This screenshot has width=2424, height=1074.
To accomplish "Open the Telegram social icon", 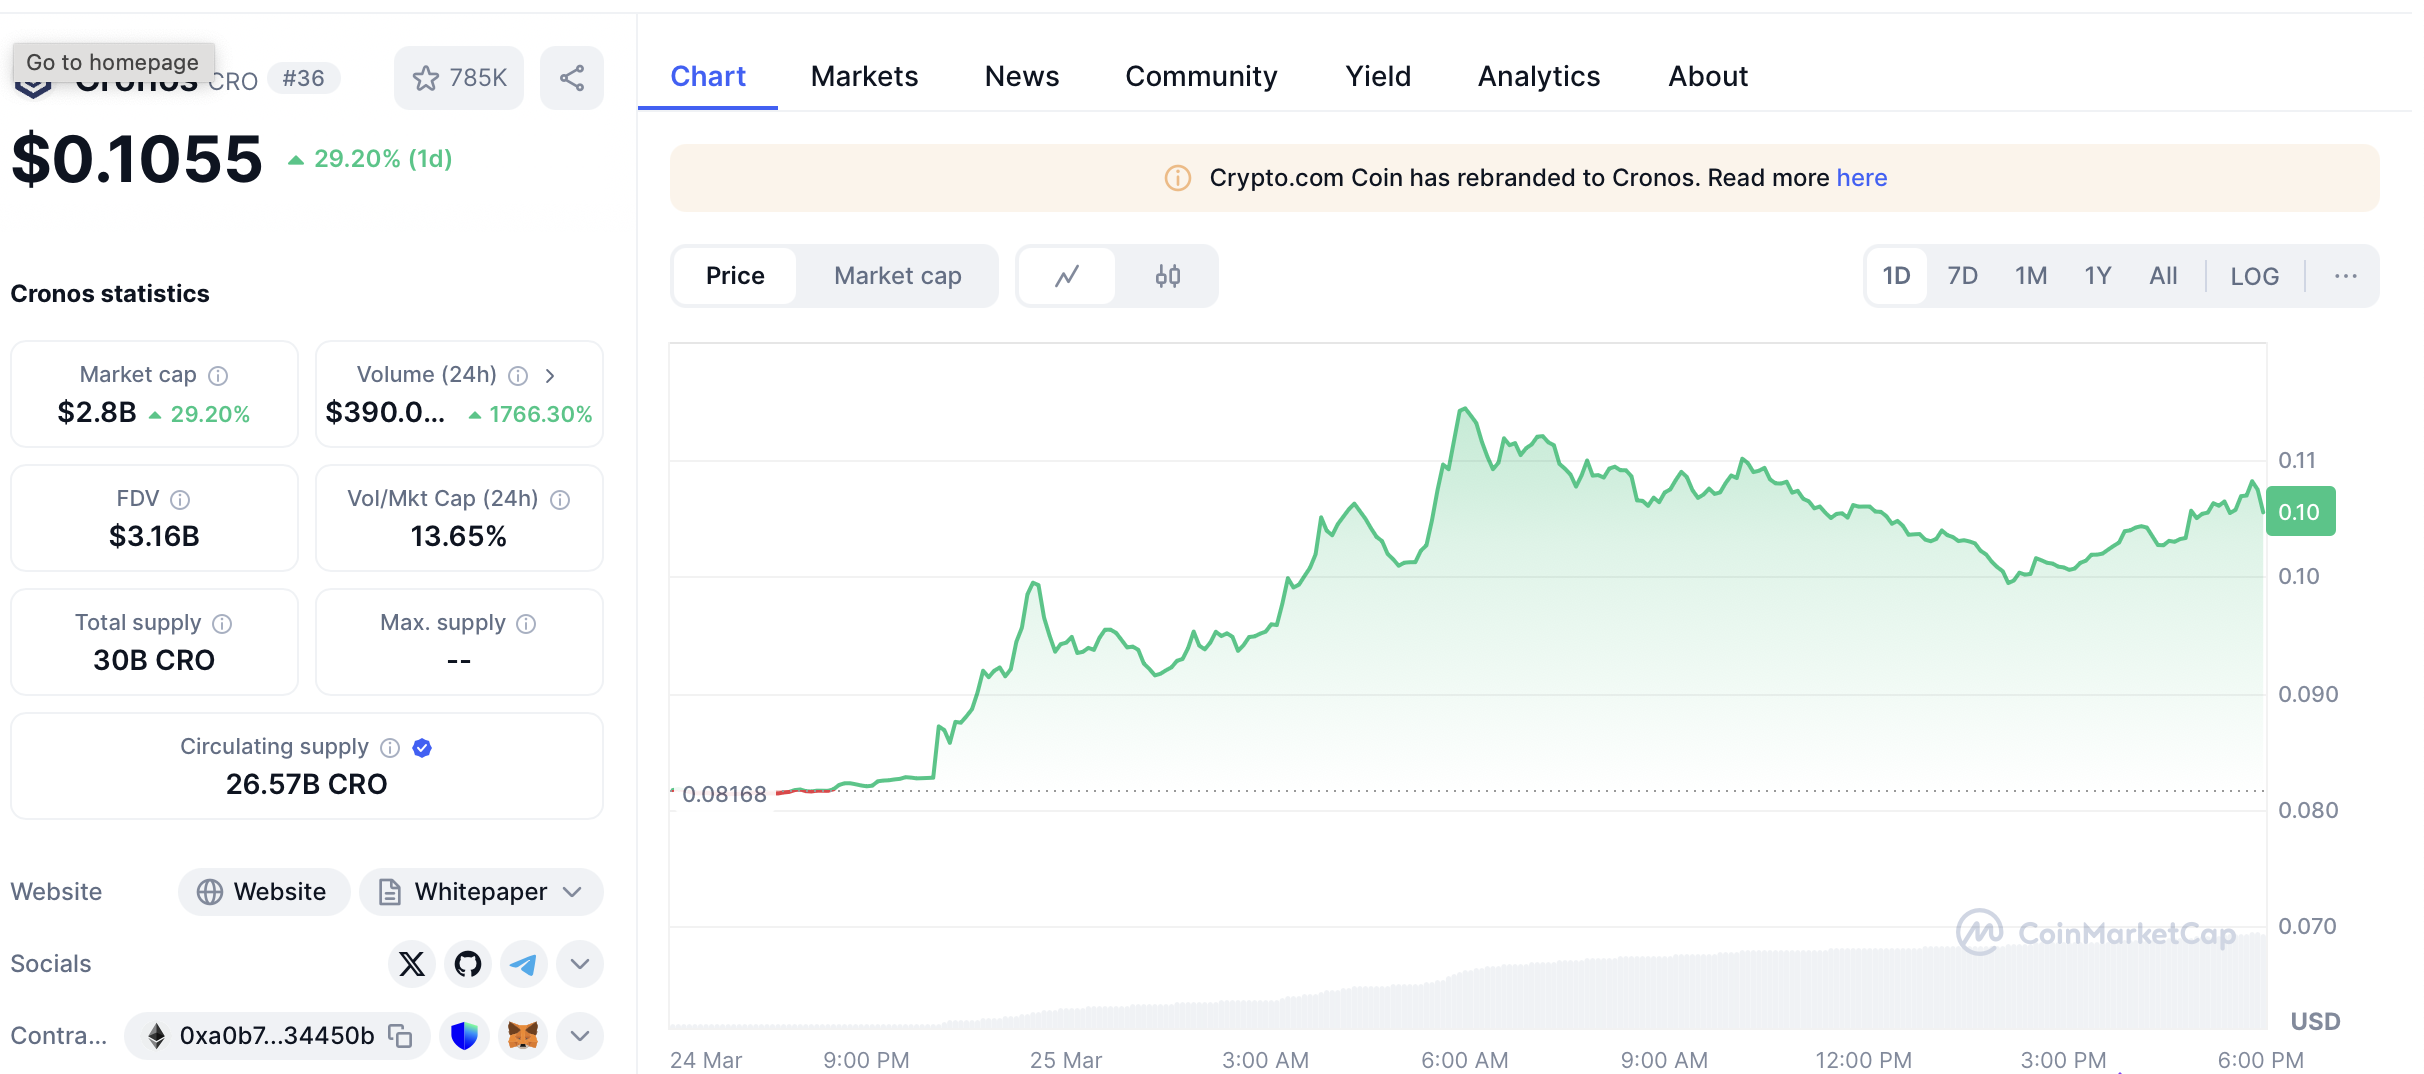I will pyautogui.click(x=523, y=964).
